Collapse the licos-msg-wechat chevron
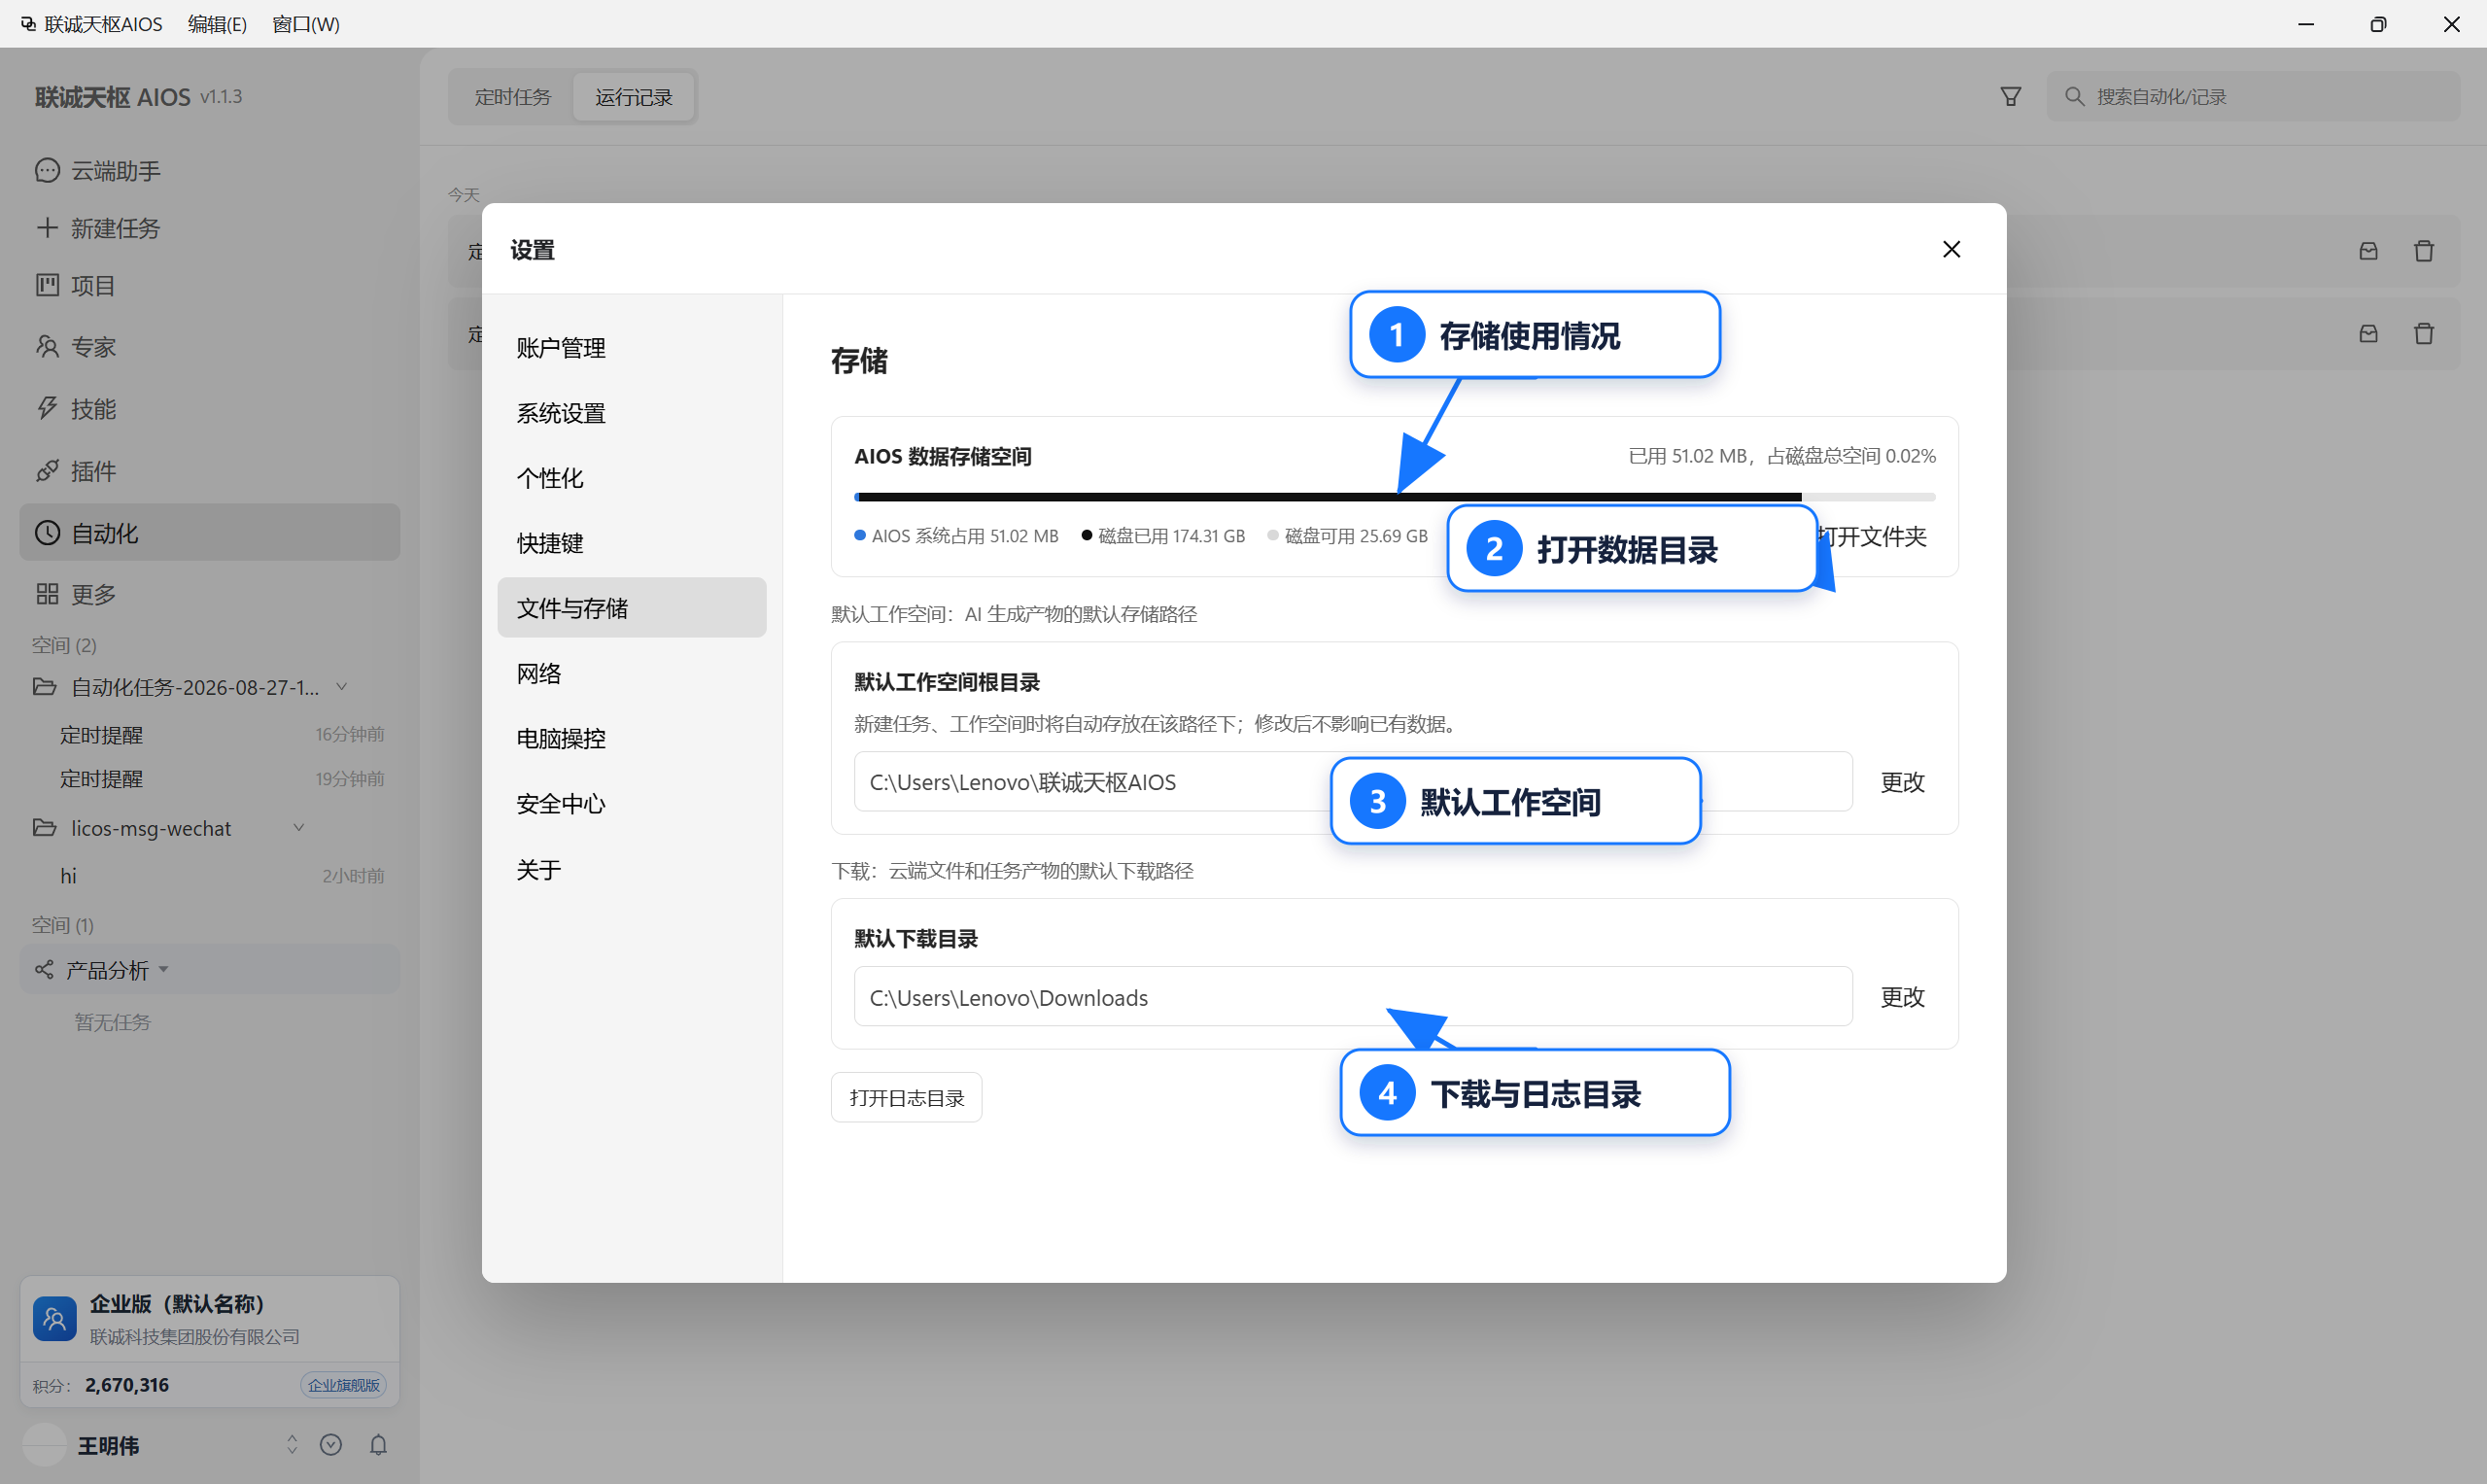Screen dimensions: 2487x1484 click(298, 828)
